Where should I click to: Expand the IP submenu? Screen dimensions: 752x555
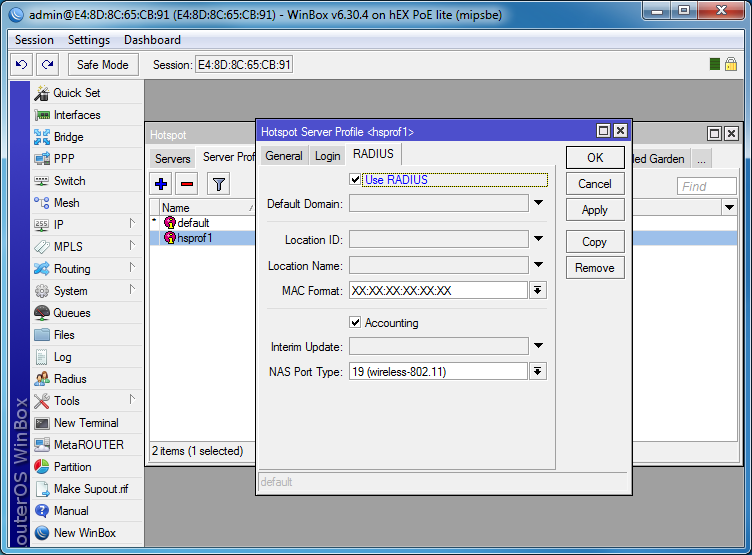[132, 224]
